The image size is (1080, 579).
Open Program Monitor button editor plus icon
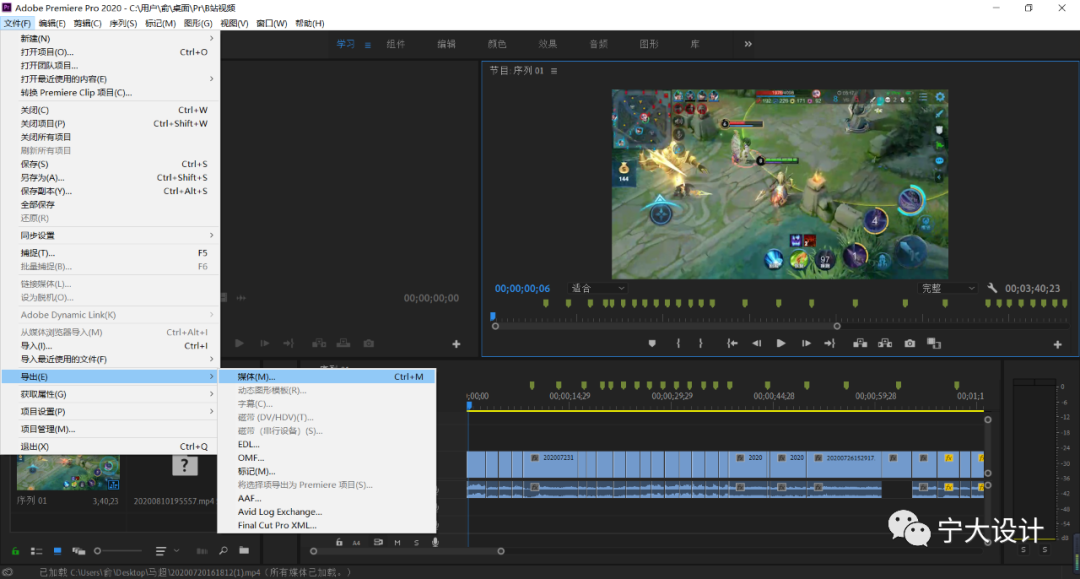point(1057,344)
